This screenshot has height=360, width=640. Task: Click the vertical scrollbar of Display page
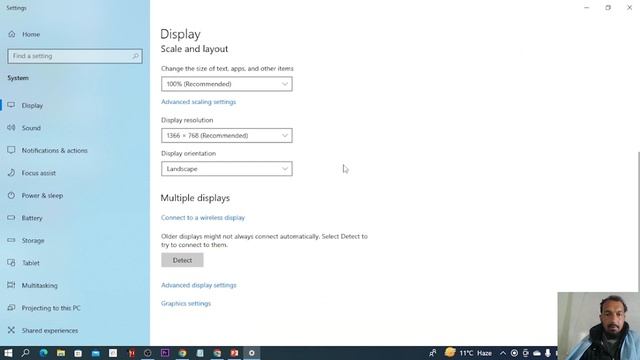click(x=638, y=221)
